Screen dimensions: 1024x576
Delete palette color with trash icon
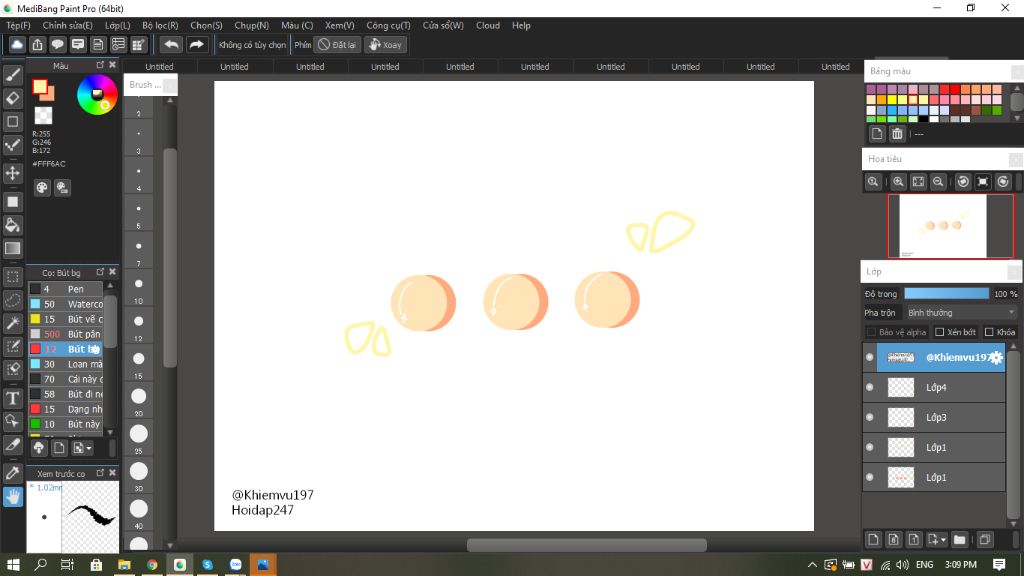point(897,134)
